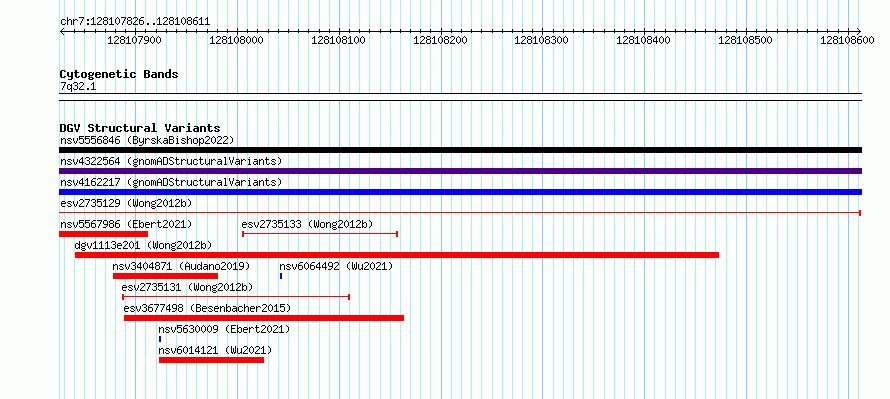Select the esv2735133 bracketed red line
The image size is (890, 399).
tap(320, 234)
